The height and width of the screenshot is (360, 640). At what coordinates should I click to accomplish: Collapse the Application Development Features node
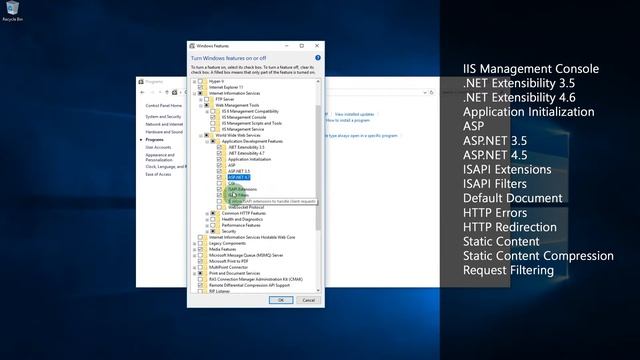pos(207,141)
